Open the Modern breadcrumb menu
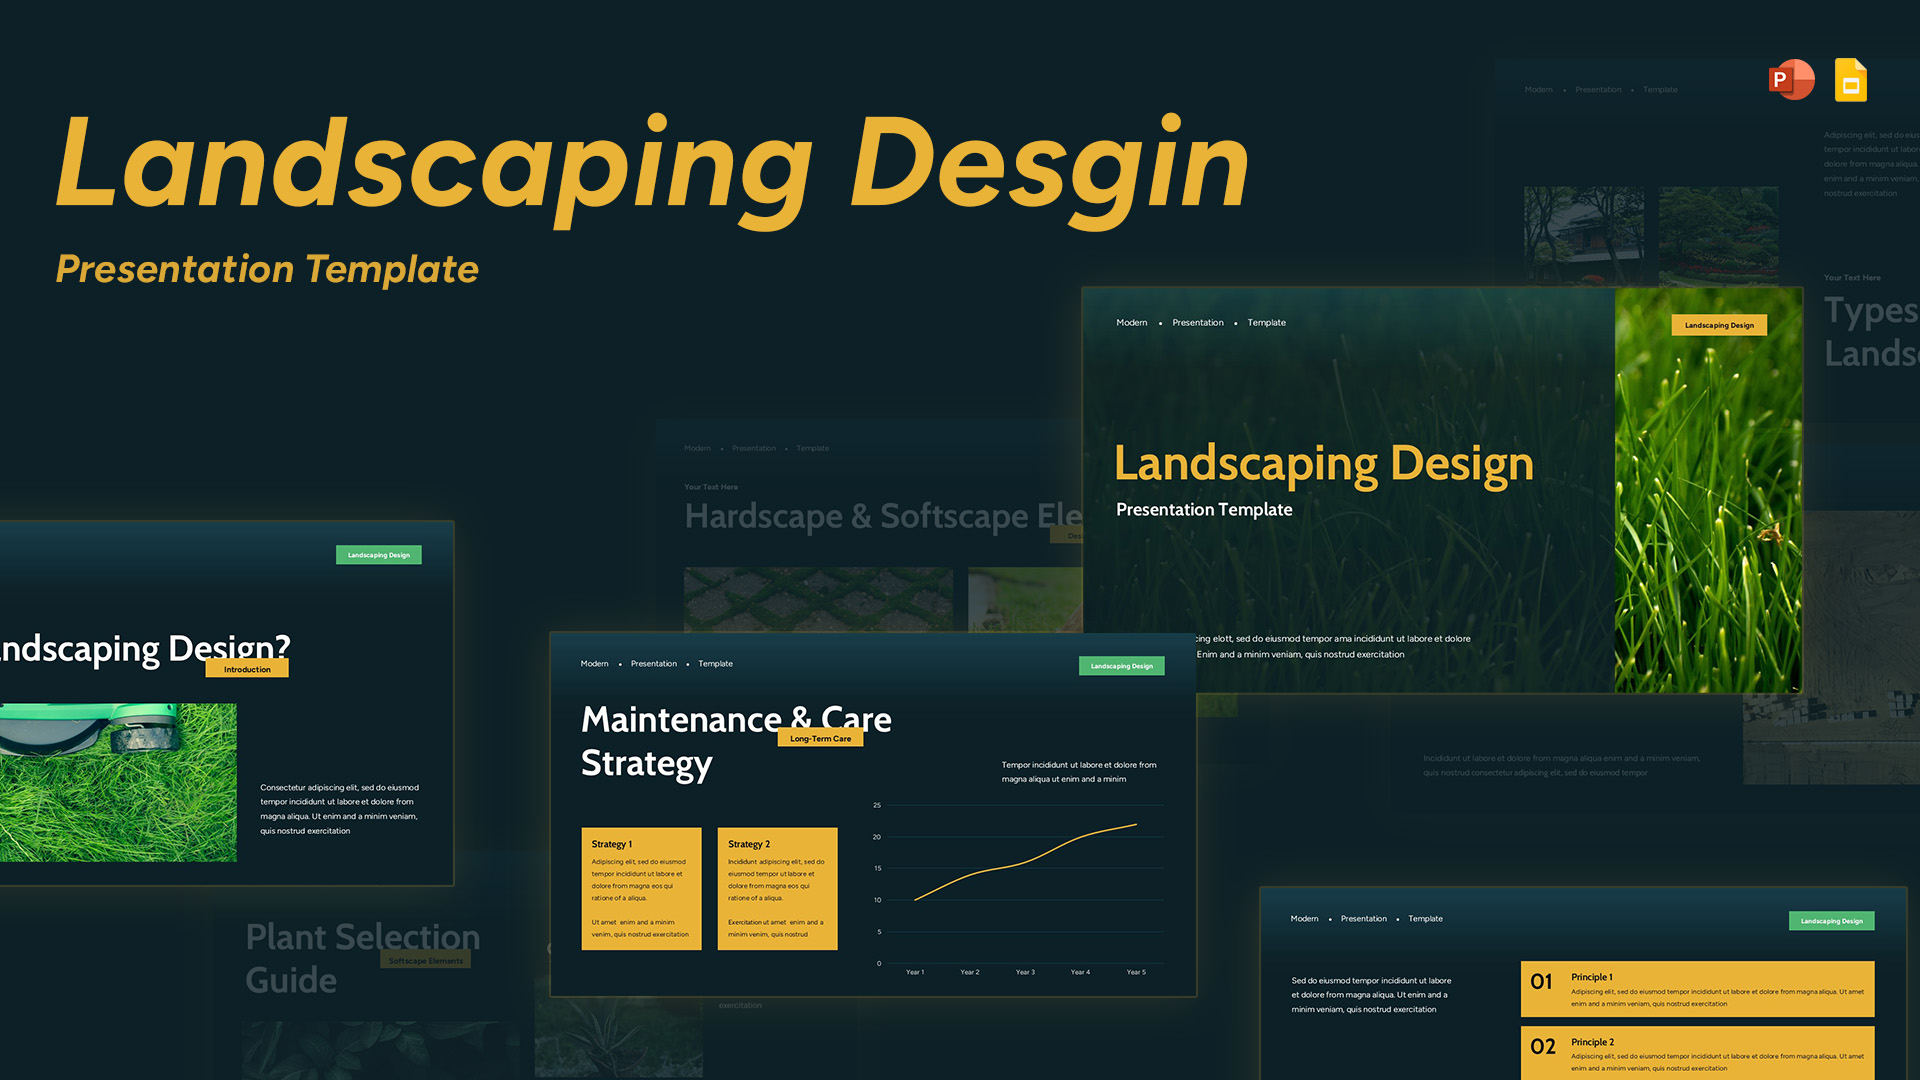1920x1080 pixels. coord(1132,322)
